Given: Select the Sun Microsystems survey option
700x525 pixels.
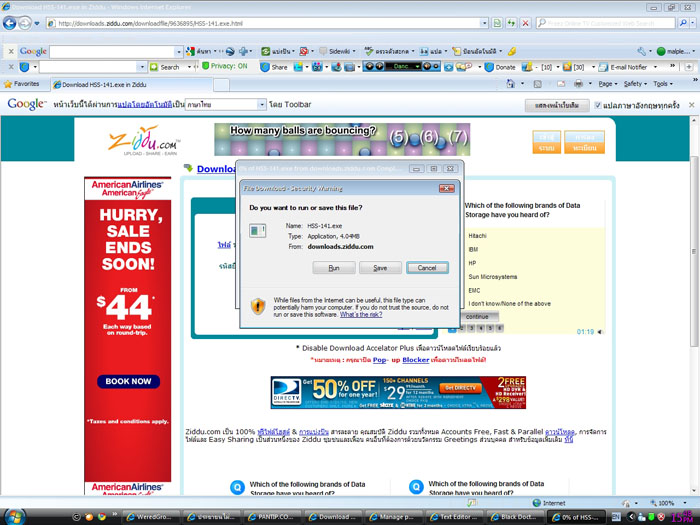Looking at the screenshot, I should 492,277.
